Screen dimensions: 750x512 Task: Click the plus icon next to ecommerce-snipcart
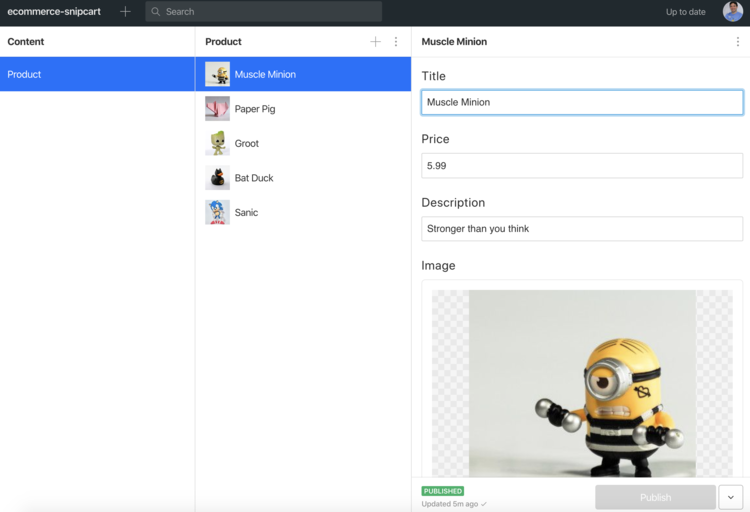(x=125, y=11)
